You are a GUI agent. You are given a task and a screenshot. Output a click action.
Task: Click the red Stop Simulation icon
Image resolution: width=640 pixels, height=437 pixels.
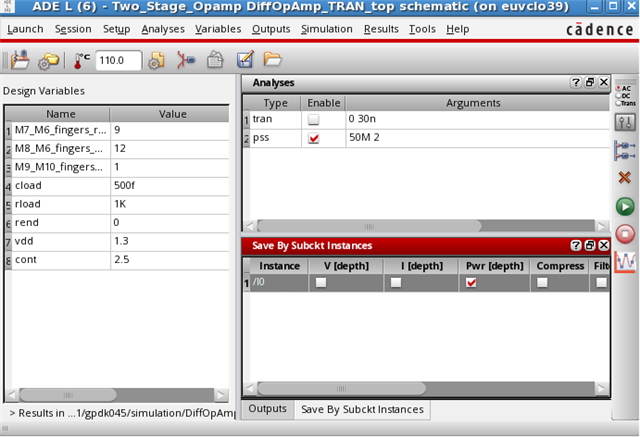(x=625, y=234)
